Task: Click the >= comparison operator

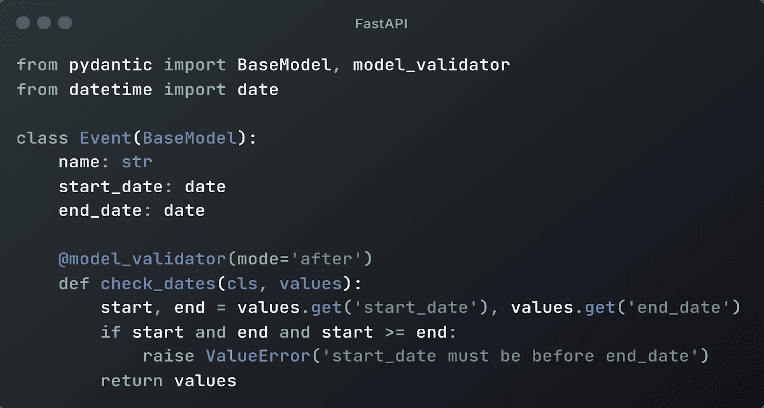Action: click(395, 332)
